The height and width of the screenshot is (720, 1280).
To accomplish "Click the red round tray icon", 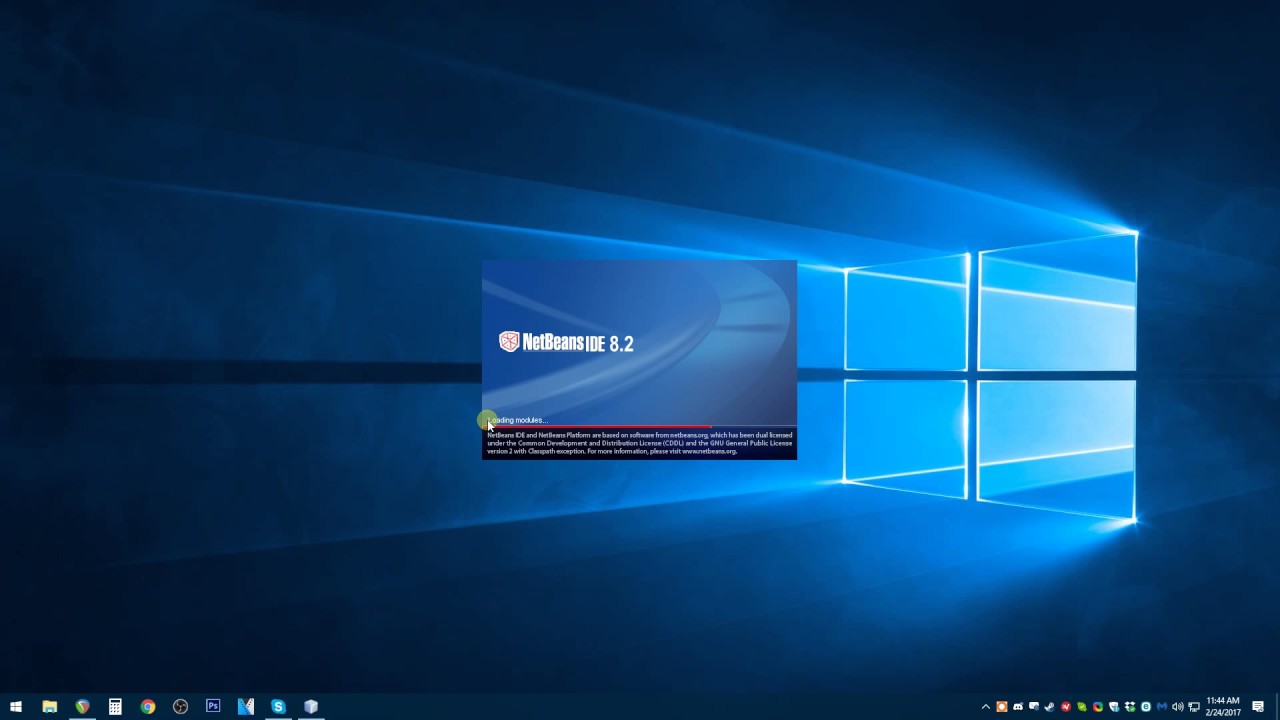I will pos(1066,707).
